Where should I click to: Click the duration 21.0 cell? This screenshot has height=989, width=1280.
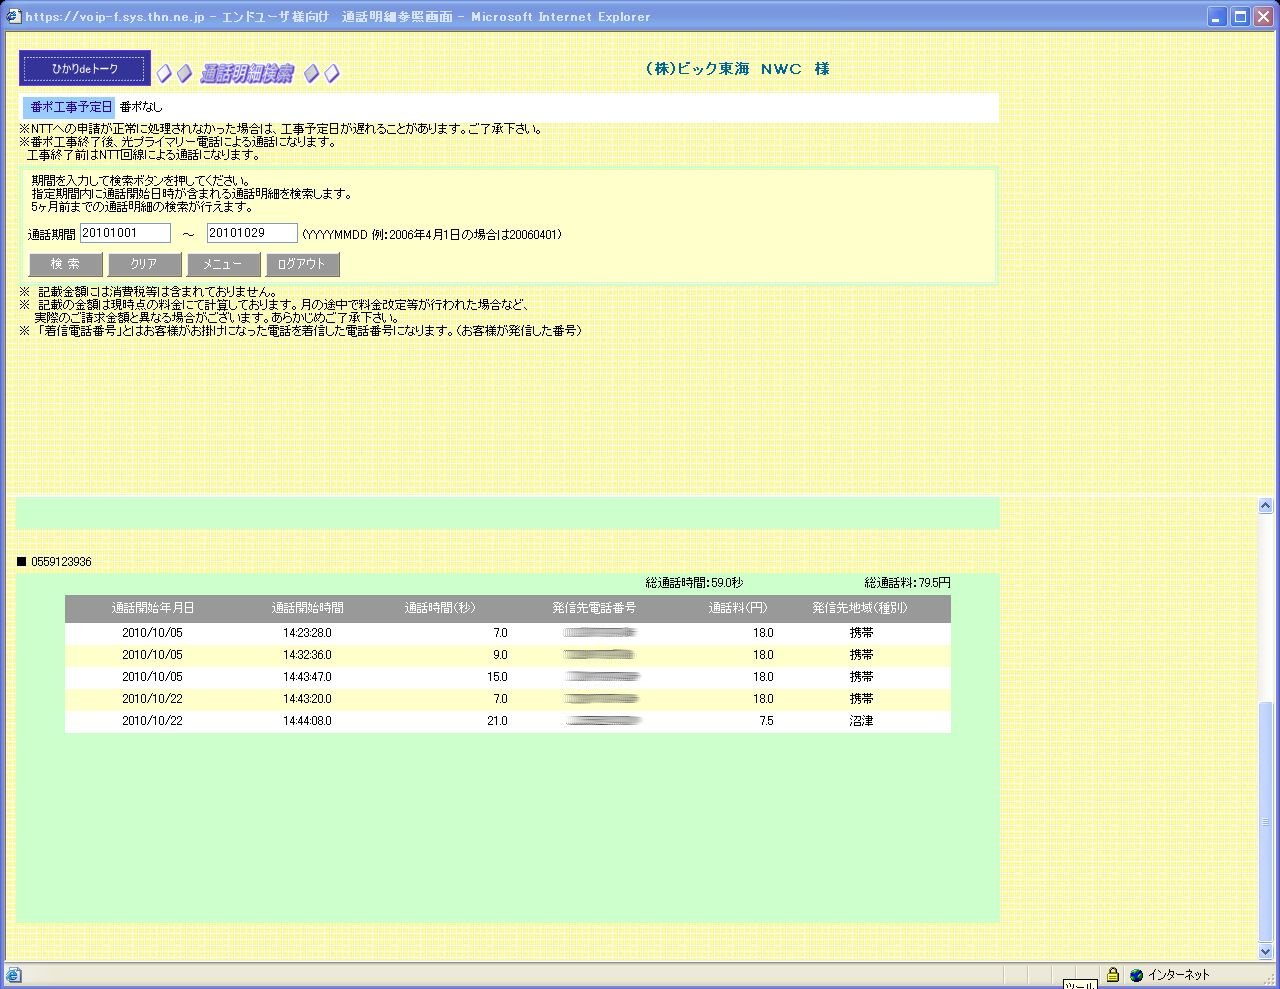[x=497, y=721]
